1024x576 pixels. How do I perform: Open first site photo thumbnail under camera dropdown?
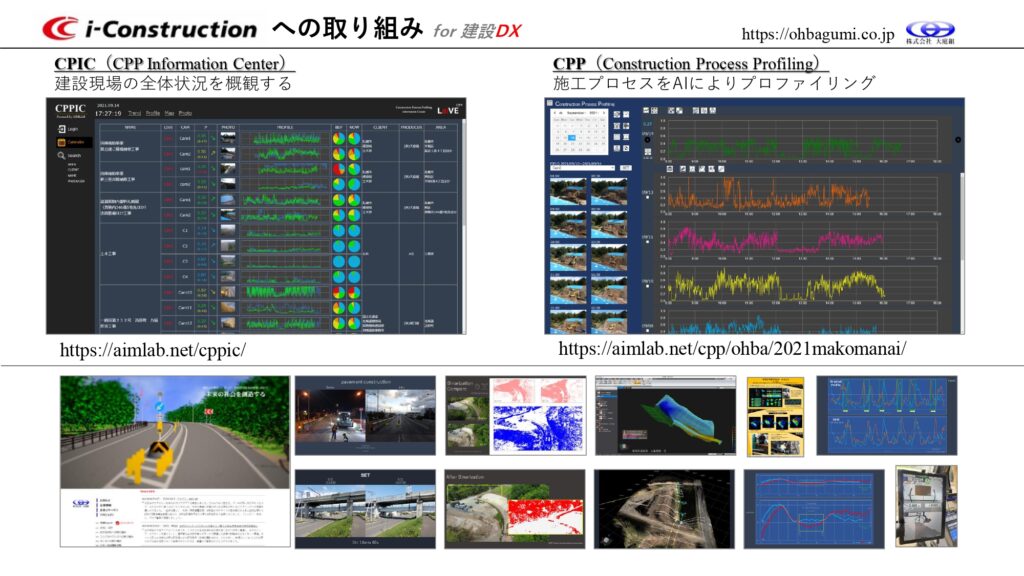click(x=568, y=191)
